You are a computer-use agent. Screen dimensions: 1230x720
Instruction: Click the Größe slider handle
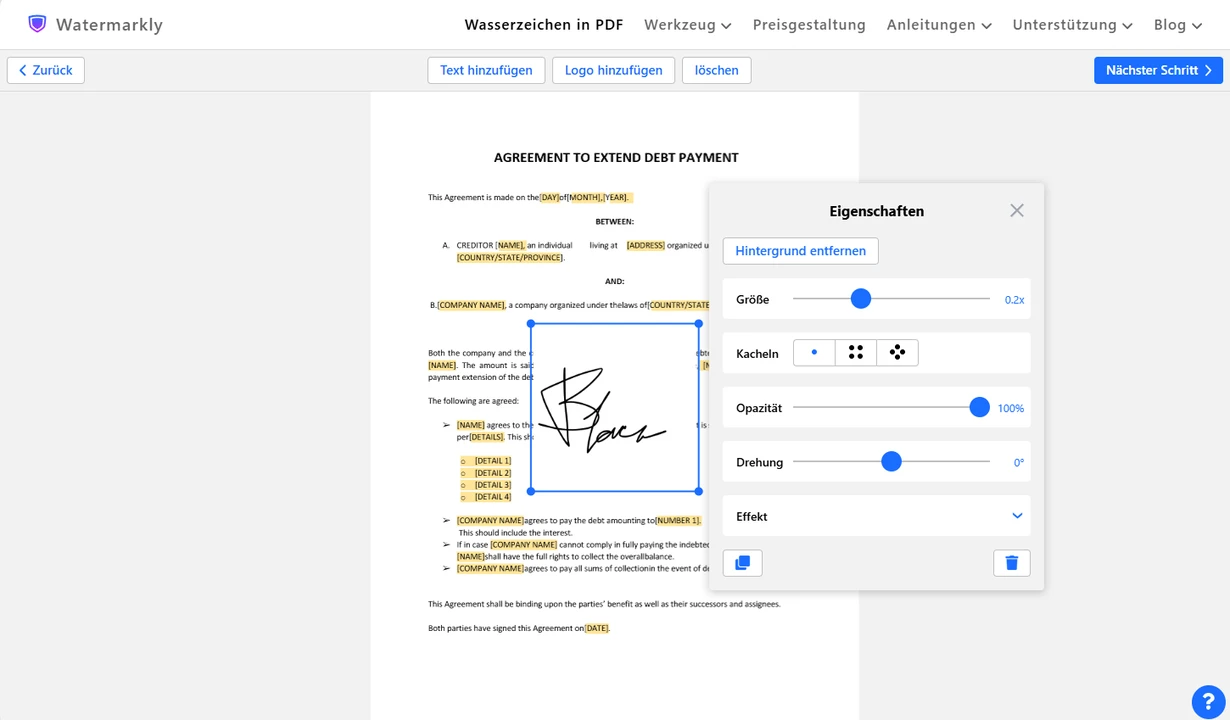point(861,299)
